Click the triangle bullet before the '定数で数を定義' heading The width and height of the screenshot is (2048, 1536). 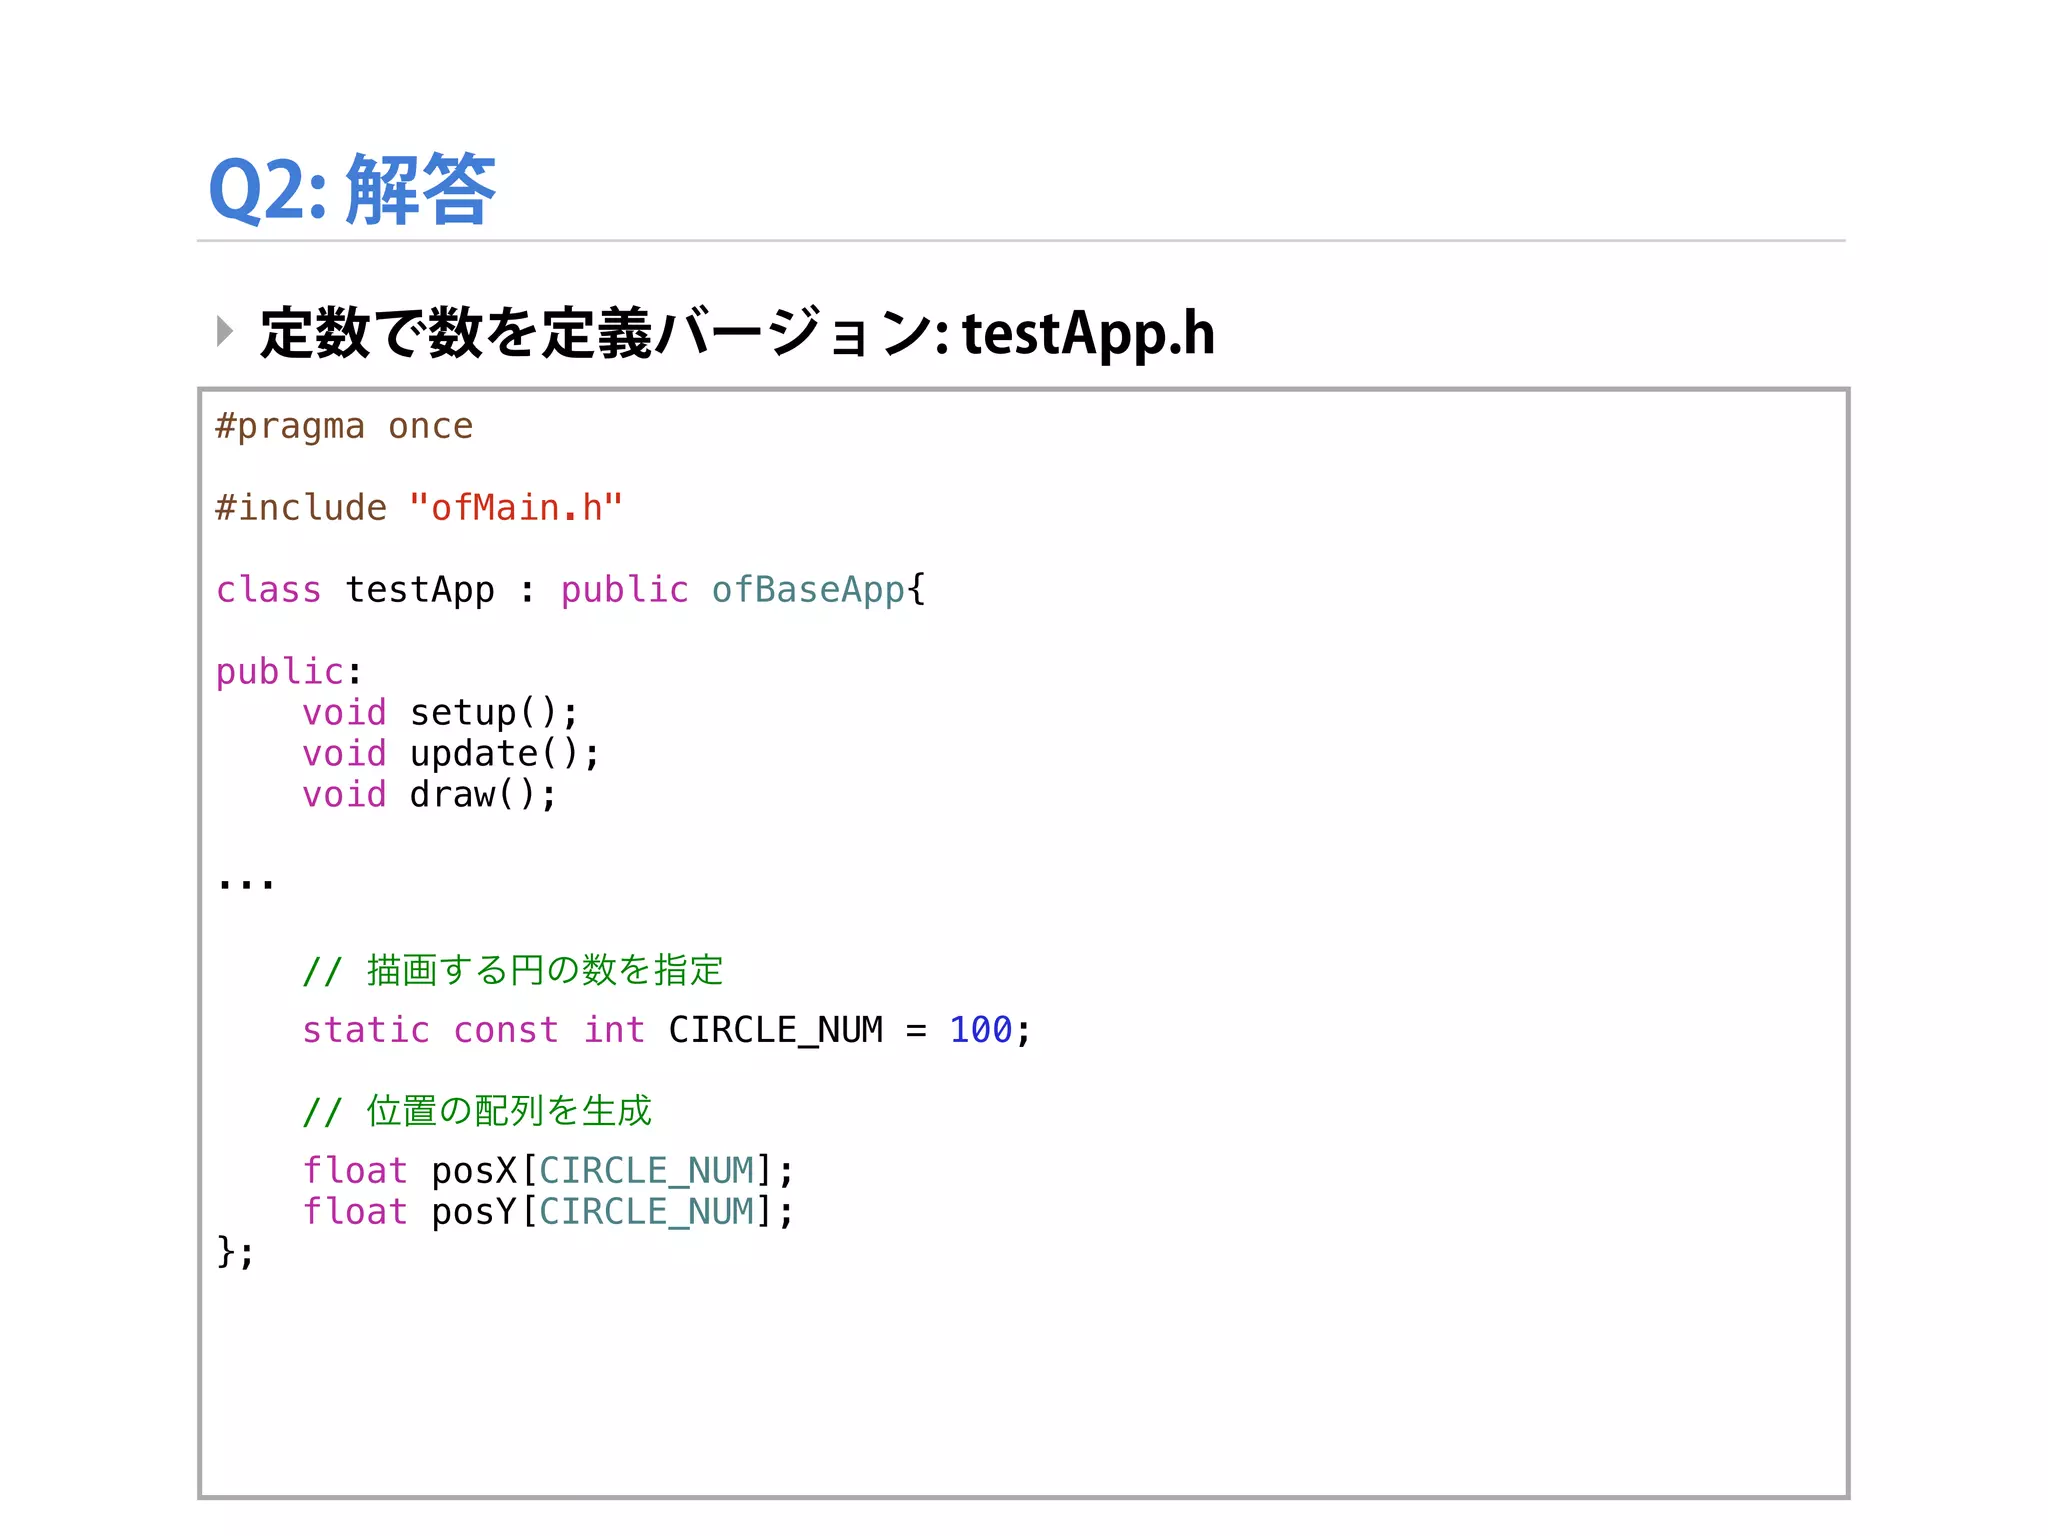pyautogui.click(x=225, y=331)
